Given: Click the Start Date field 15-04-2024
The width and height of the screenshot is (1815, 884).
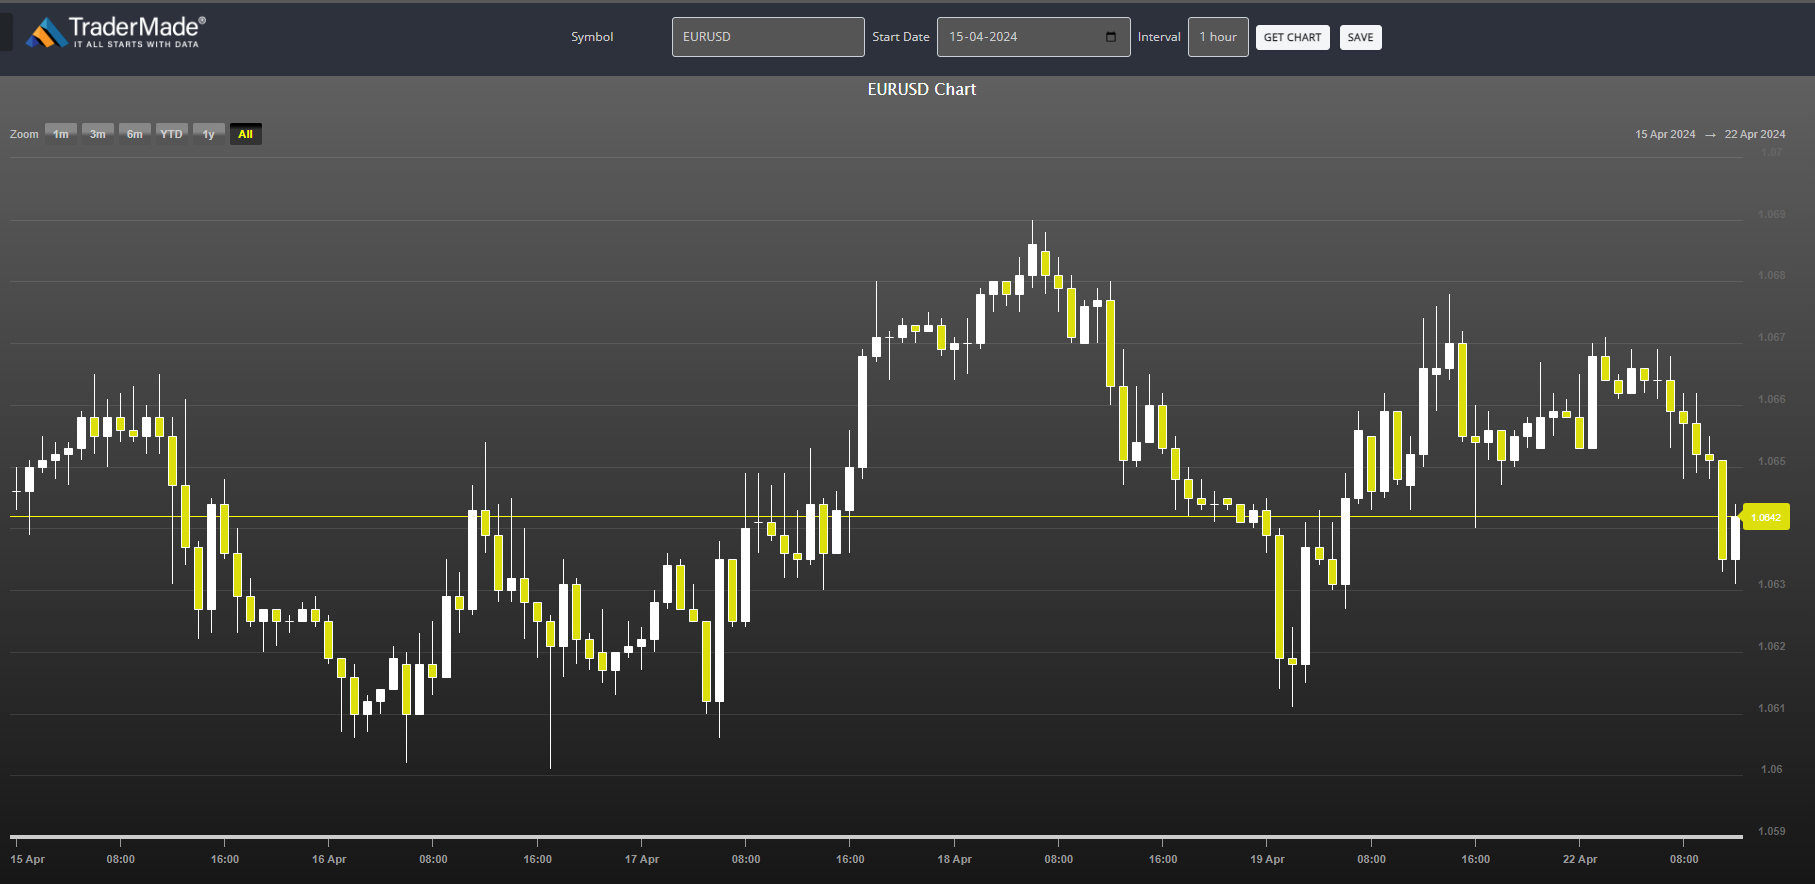Looking at the screenshot, I should pos(1033,37).
